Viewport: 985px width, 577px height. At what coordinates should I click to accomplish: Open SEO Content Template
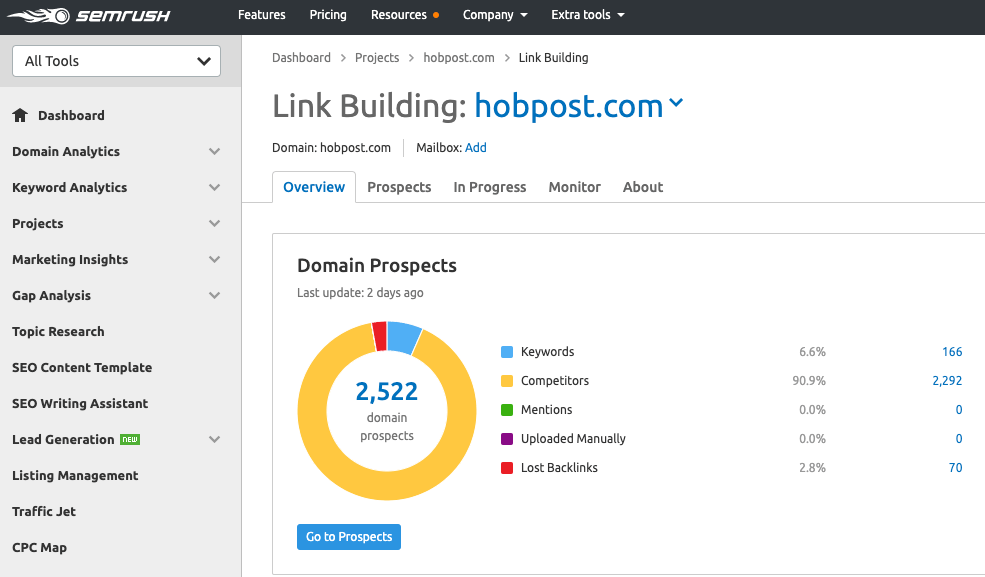tap(82, 367)
